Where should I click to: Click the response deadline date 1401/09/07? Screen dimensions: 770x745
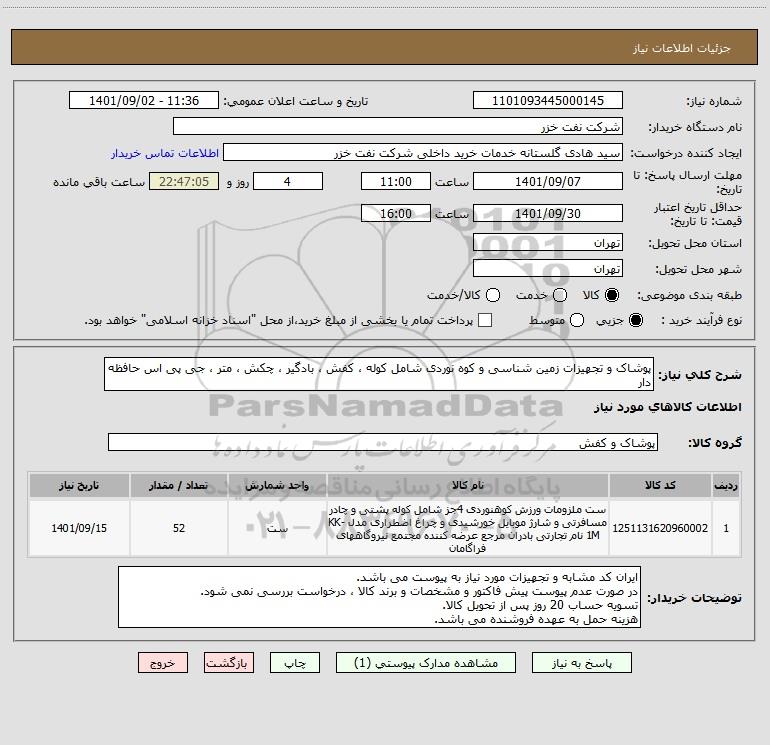click(548, 181)
